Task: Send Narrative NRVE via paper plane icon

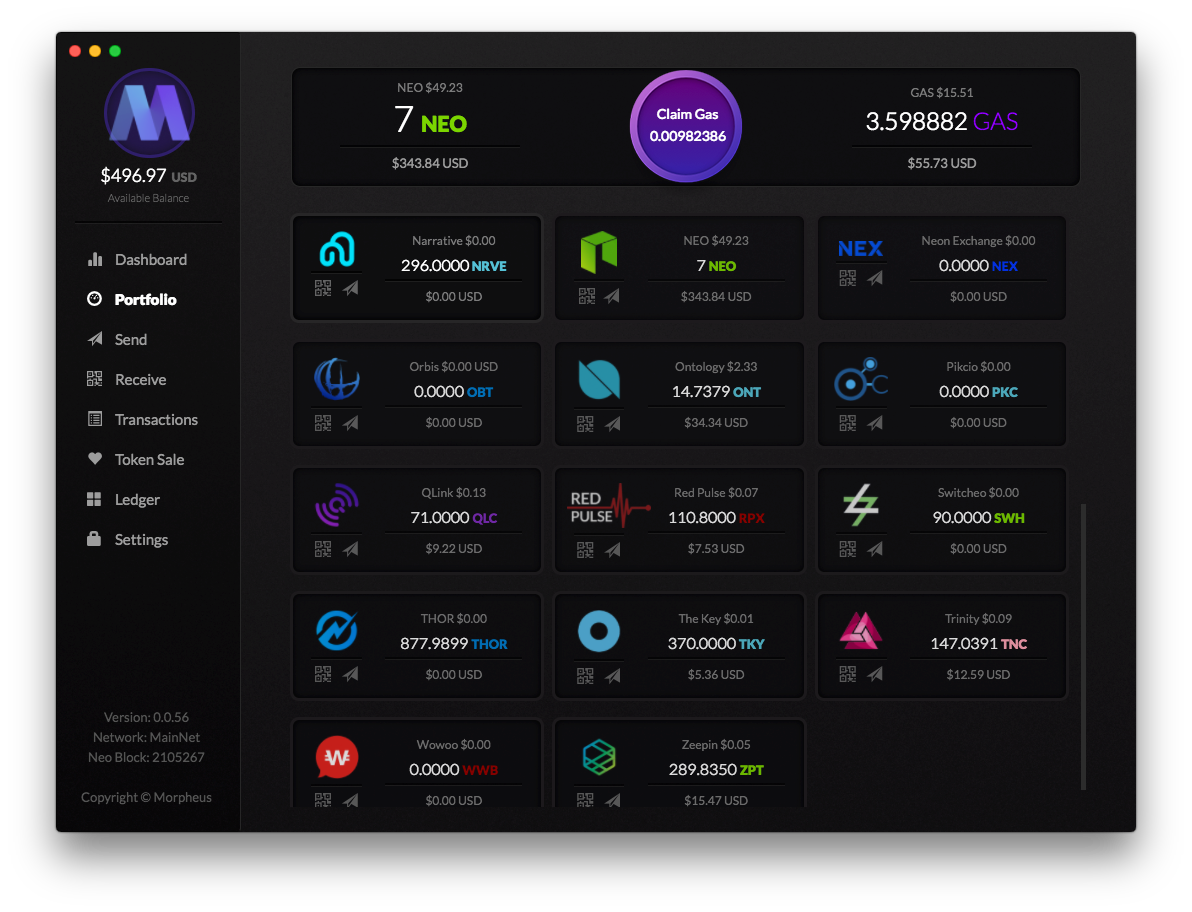Action: 350,288
